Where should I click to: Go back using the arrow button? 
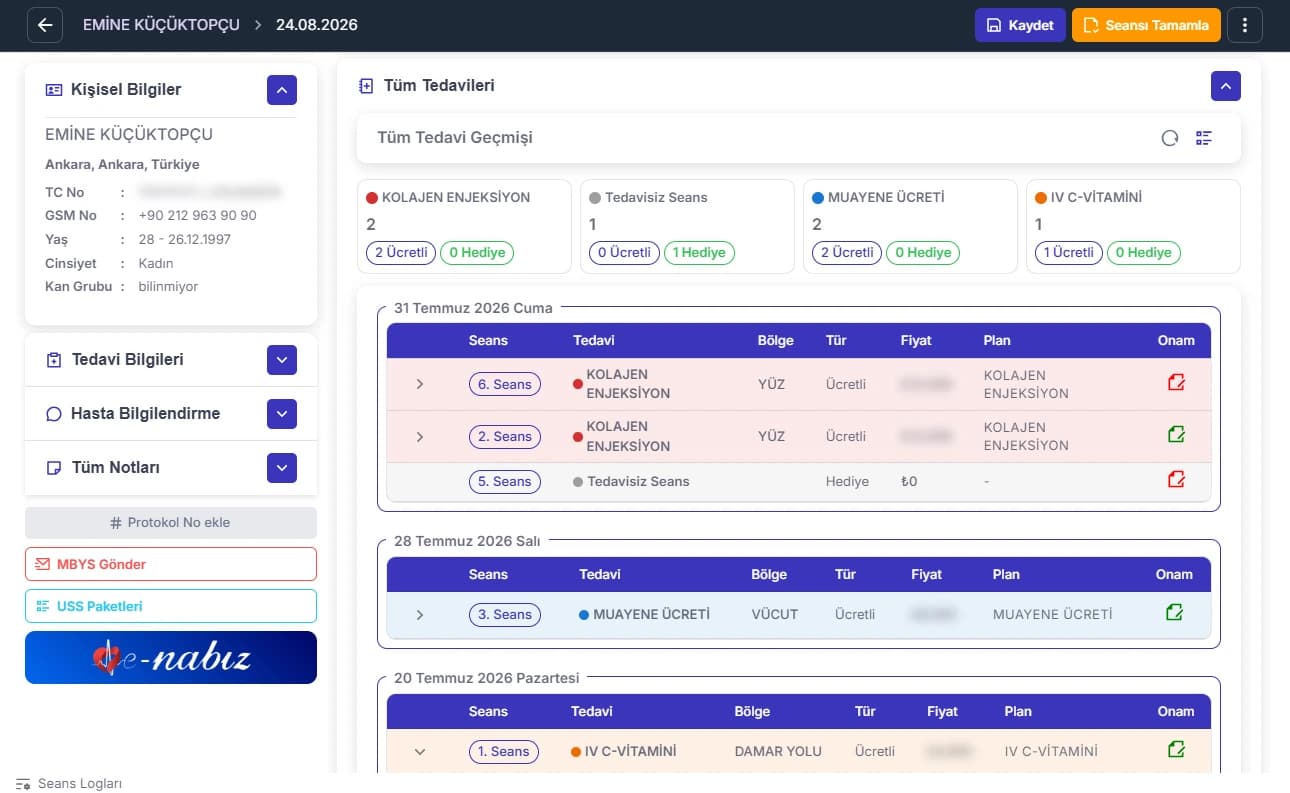coord(45,25)
